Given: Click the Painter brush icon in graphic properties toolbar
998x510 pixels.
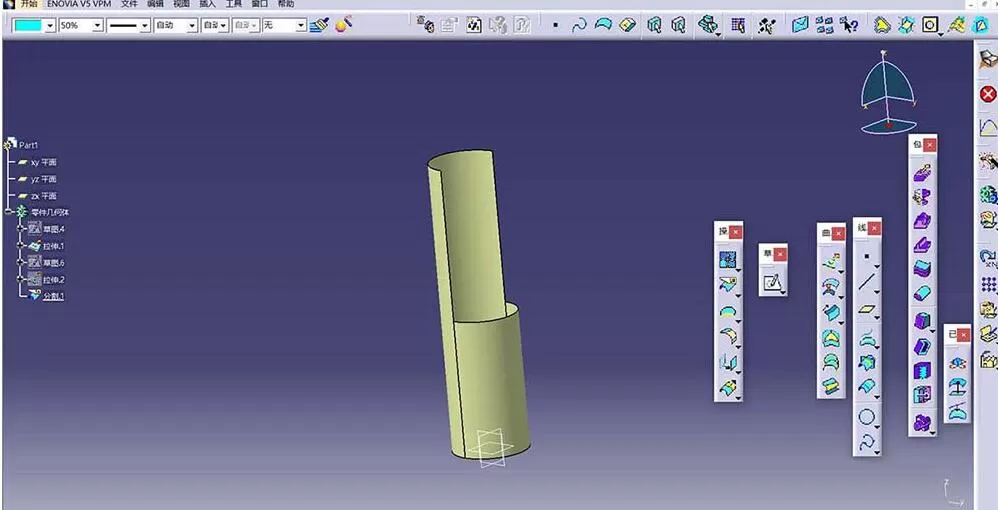Looking at the screenshot, I should pyautogui.click(x=319, y=25).
